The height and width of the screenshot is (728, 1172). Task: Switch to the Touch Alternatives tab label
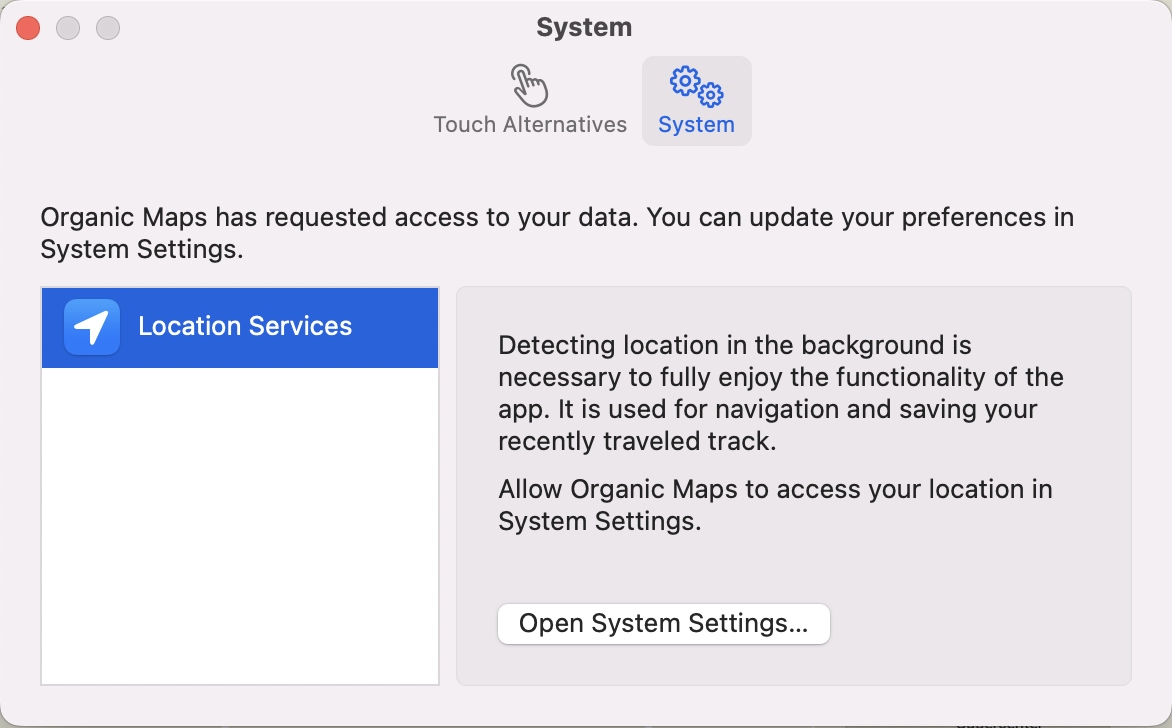530,125
